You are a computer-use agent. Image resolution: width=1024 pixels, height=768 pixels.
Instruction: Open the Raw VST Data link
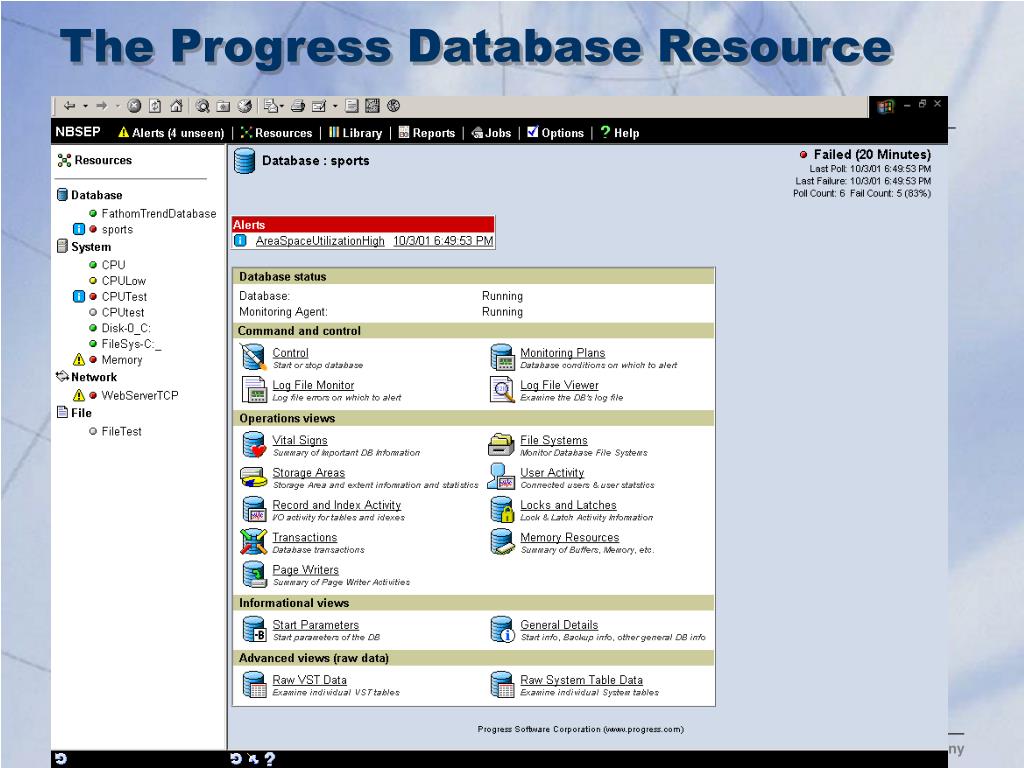(310, 680)
